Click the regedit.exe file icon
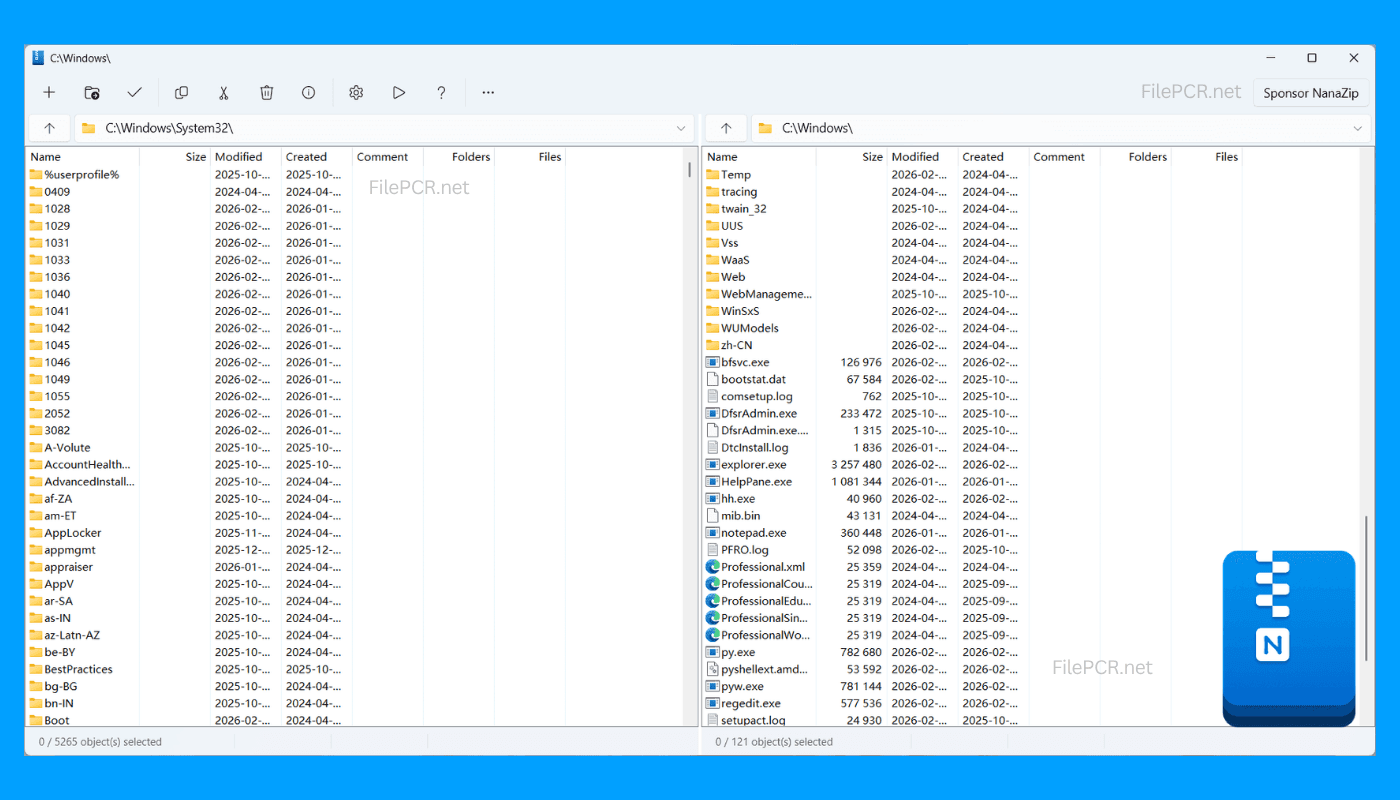The width and height of the screenshot is (1400, 800). point(713,703)
